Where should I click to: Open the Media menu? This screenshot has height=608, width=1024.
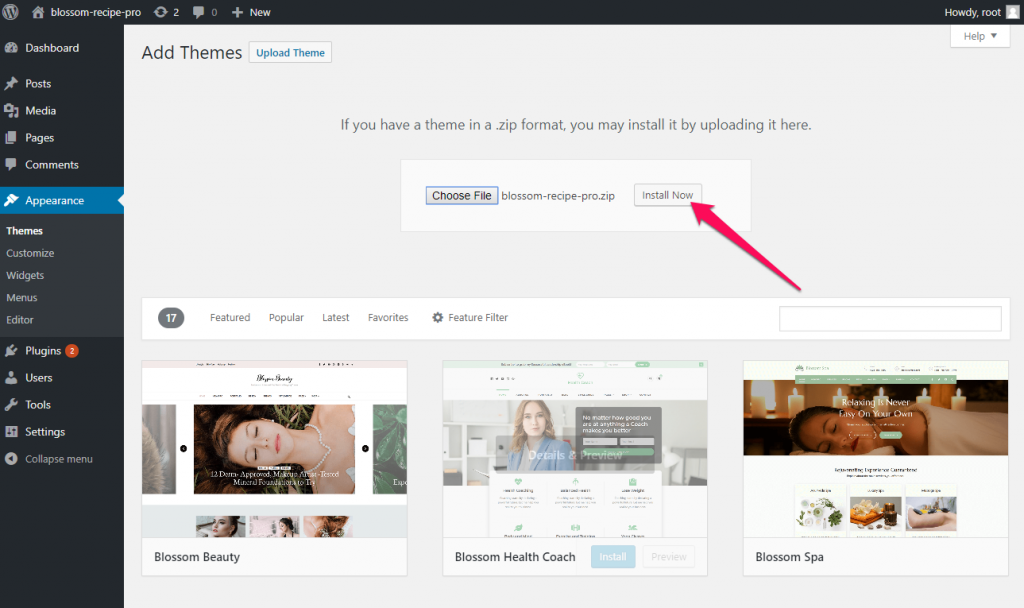pyautogui.click(x=40, y=111)
